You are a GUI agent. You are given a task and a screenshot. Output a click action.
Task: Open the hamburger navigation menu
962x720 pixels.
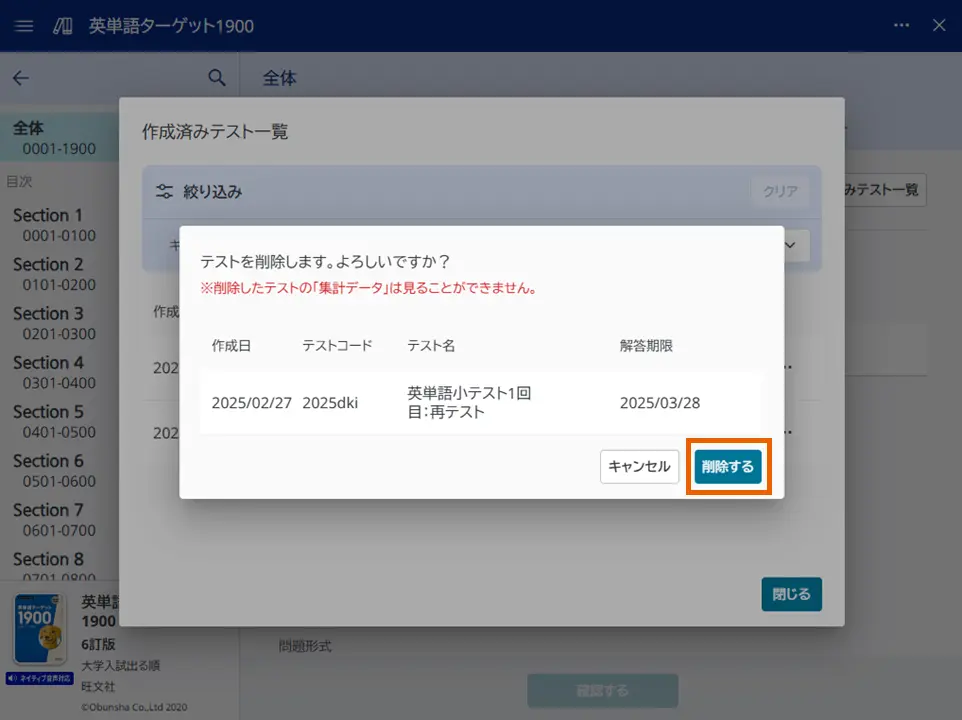(x=24, y=26)
